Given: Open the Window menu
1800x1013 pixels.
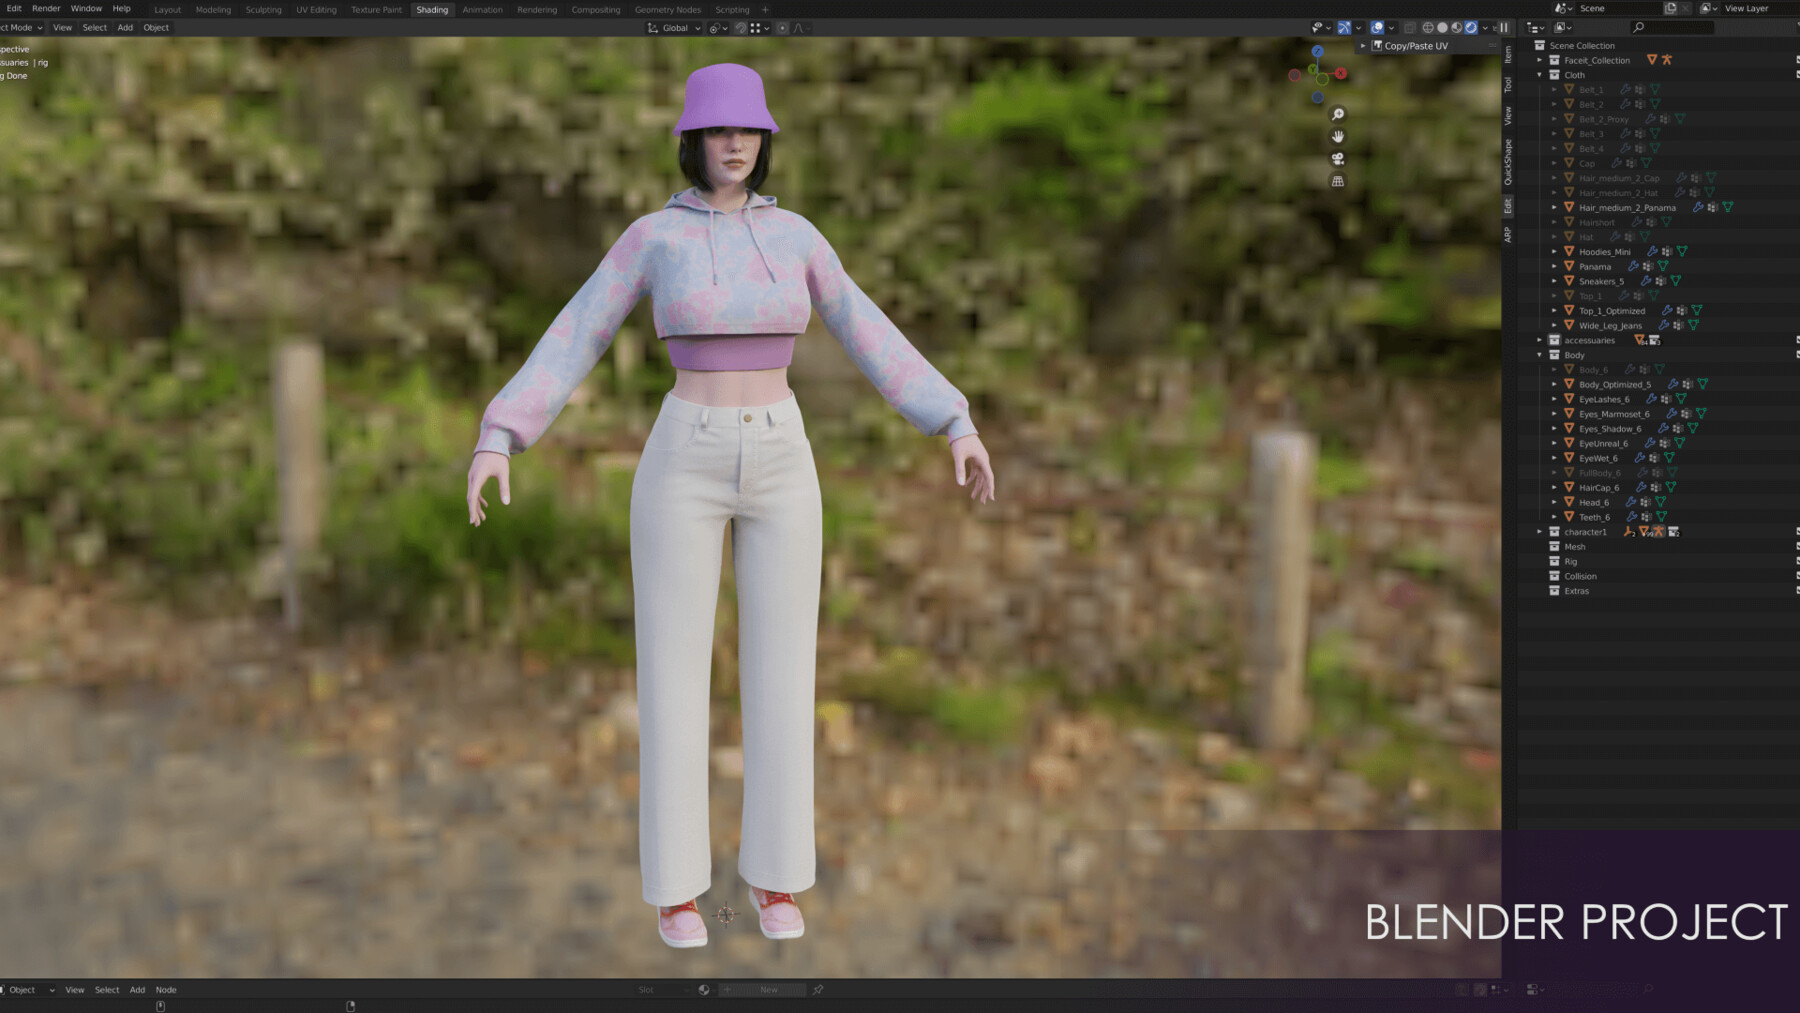Looking at the screenshot, I should (x=86, y=8).
